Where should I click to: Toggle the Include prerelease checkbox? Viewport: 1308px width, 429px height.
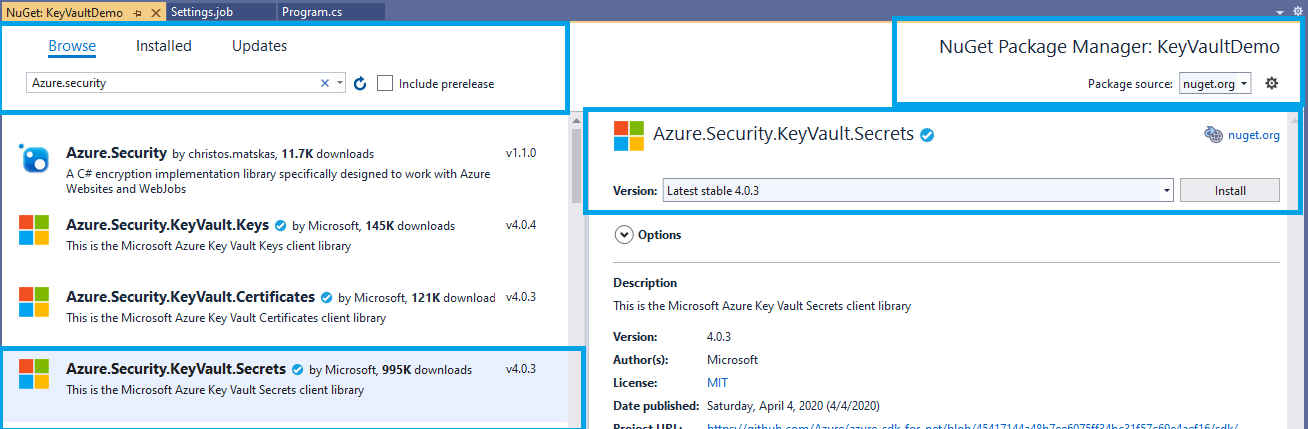point(385,84)
